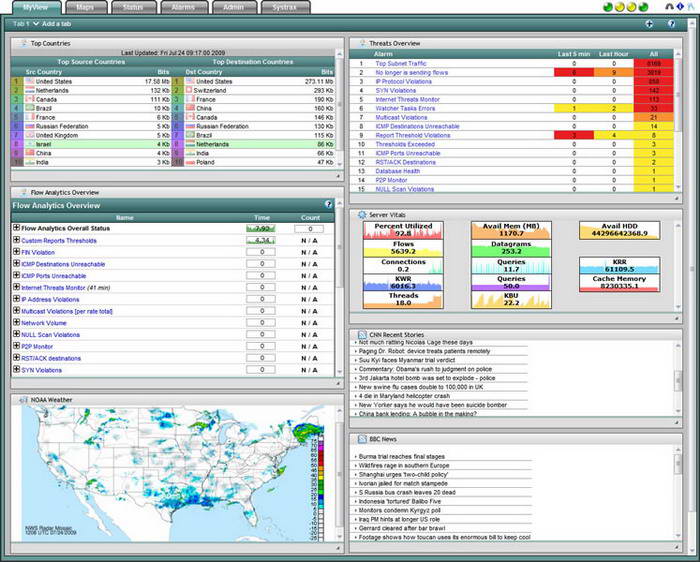Click the Top Countries panel icon

click(x=23, y=43)
